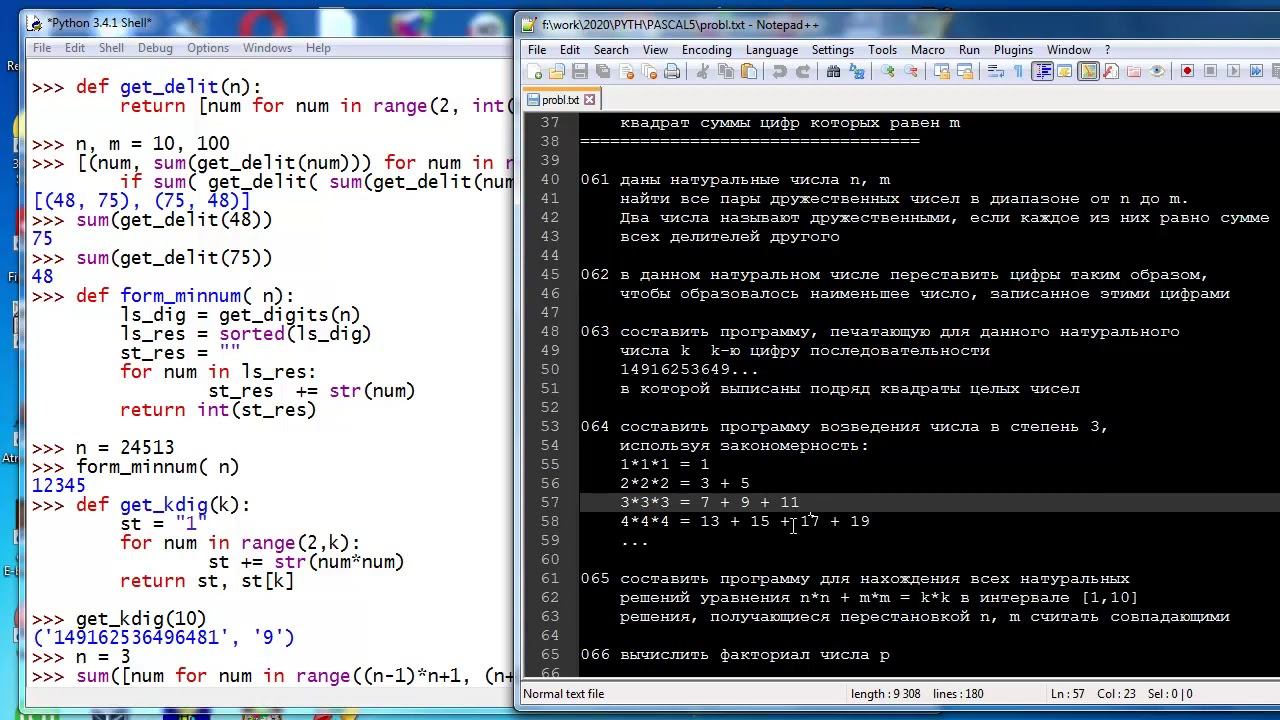Toggle show all characters pilcrow icon
1280x720 pixels.
click(1018, 71)
